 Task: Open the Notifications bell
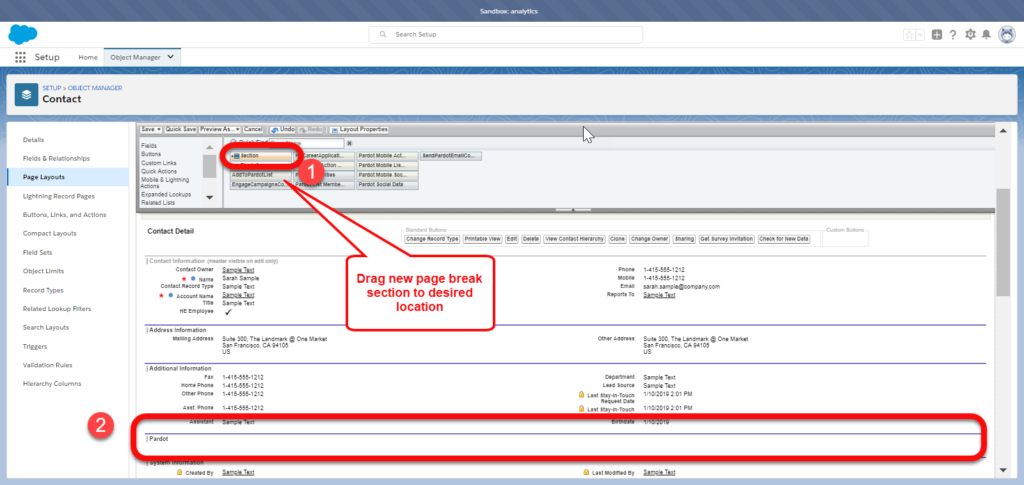tap(986, 35)
